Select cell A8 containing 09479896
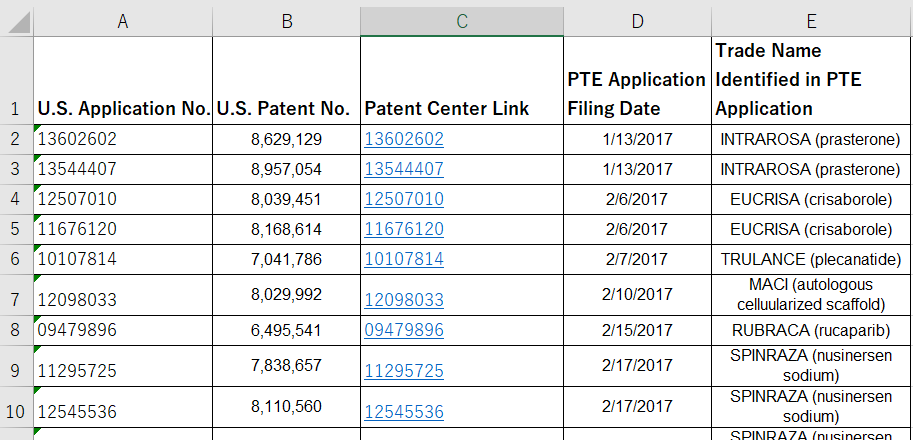Viewport: 913px width, 440px height. [123, 331]
